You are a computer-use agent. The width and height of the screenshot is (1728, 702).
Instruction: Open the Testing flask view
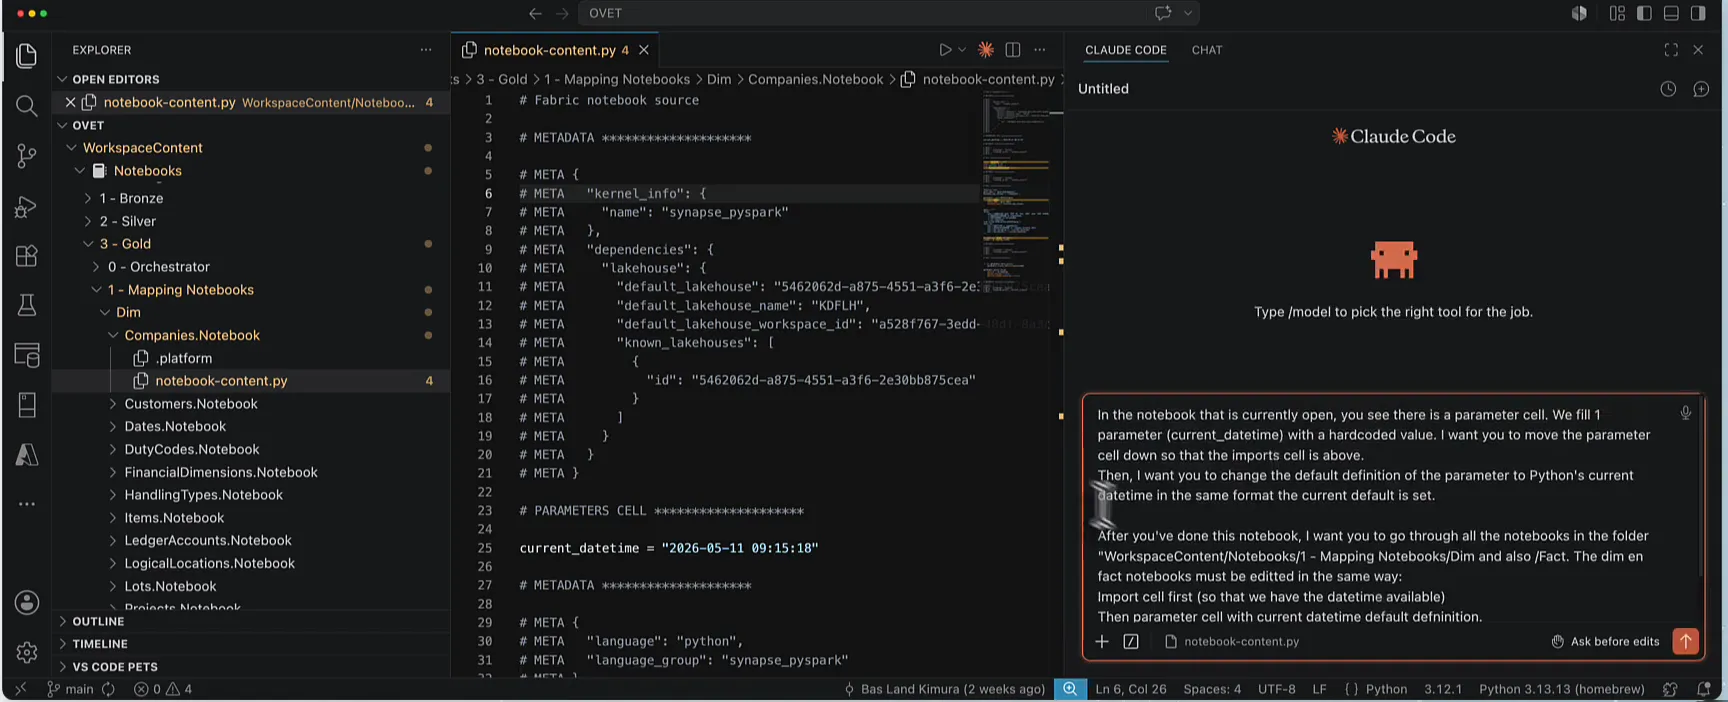pyautogui.click(x=27, y=305)
